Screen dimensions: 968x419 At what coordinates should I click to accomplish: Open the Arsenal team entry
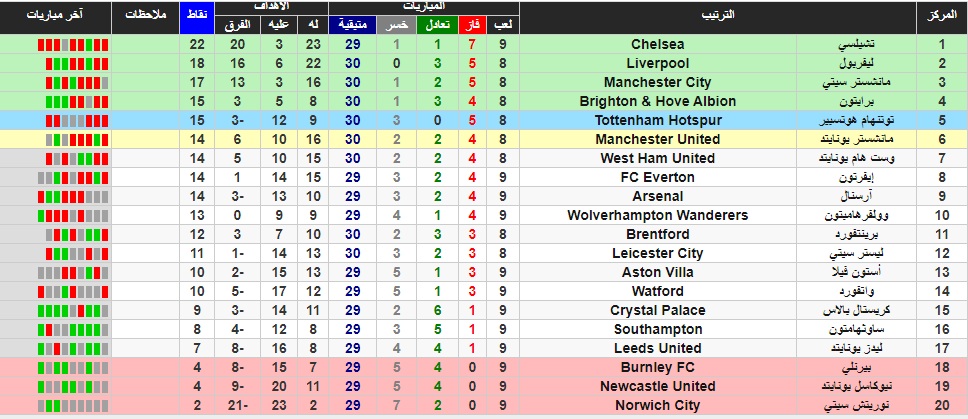click(657, 197)
